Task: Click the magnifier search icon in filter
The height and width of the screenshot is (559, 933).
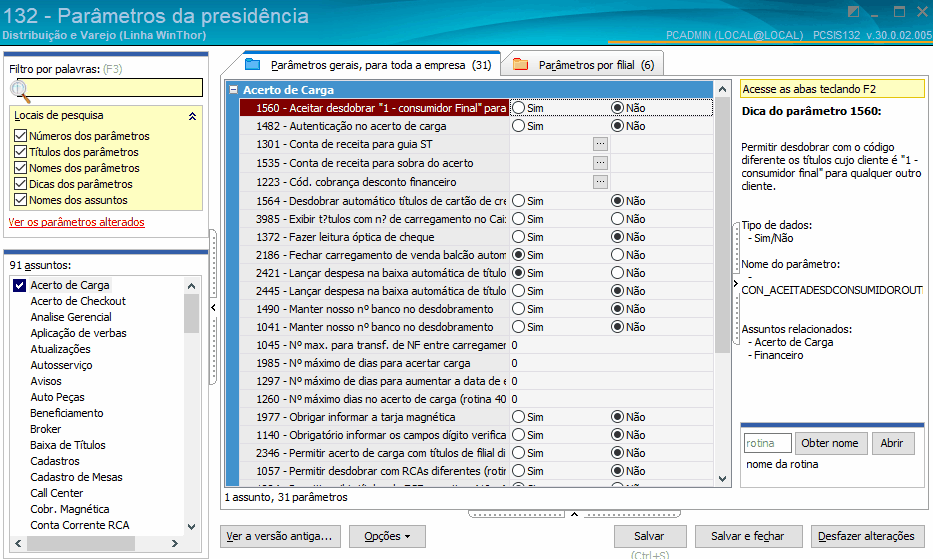Action: (20, 90)
